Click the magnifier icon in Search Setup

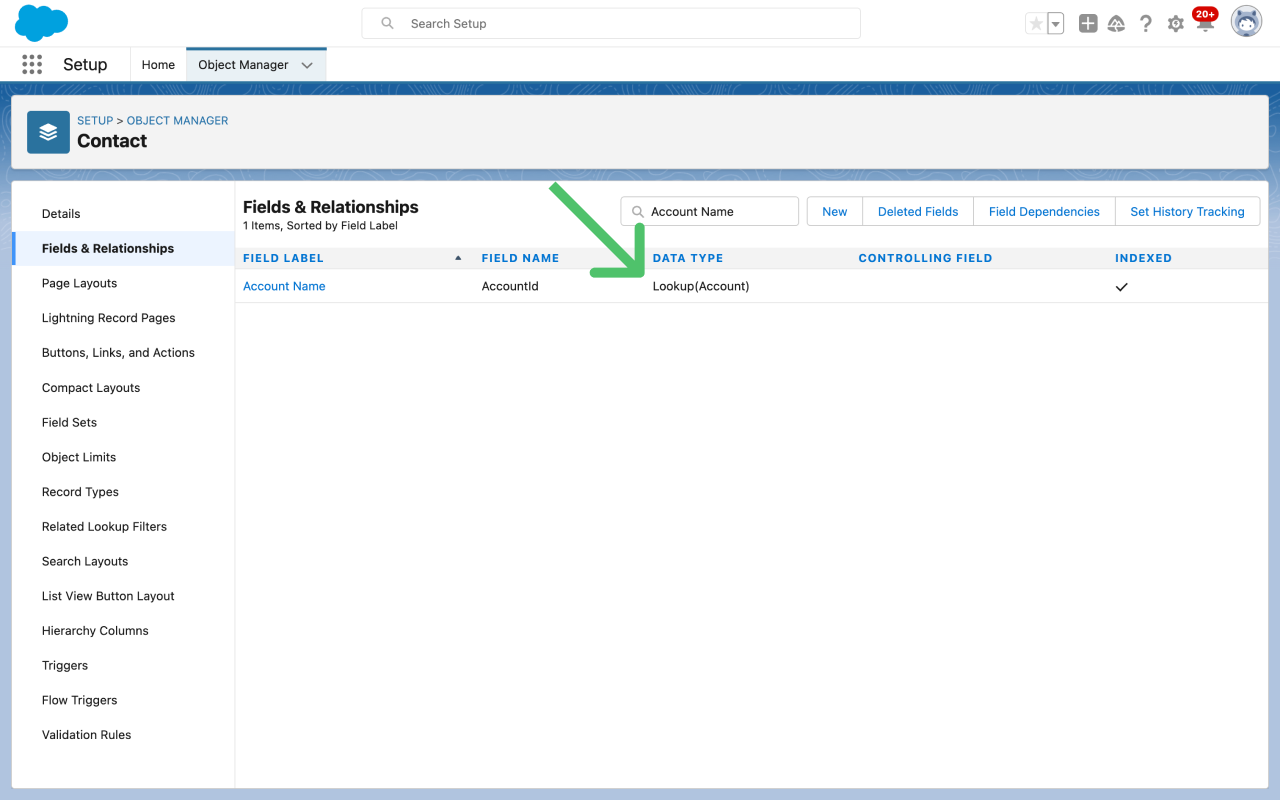click(x=388, y=23)
